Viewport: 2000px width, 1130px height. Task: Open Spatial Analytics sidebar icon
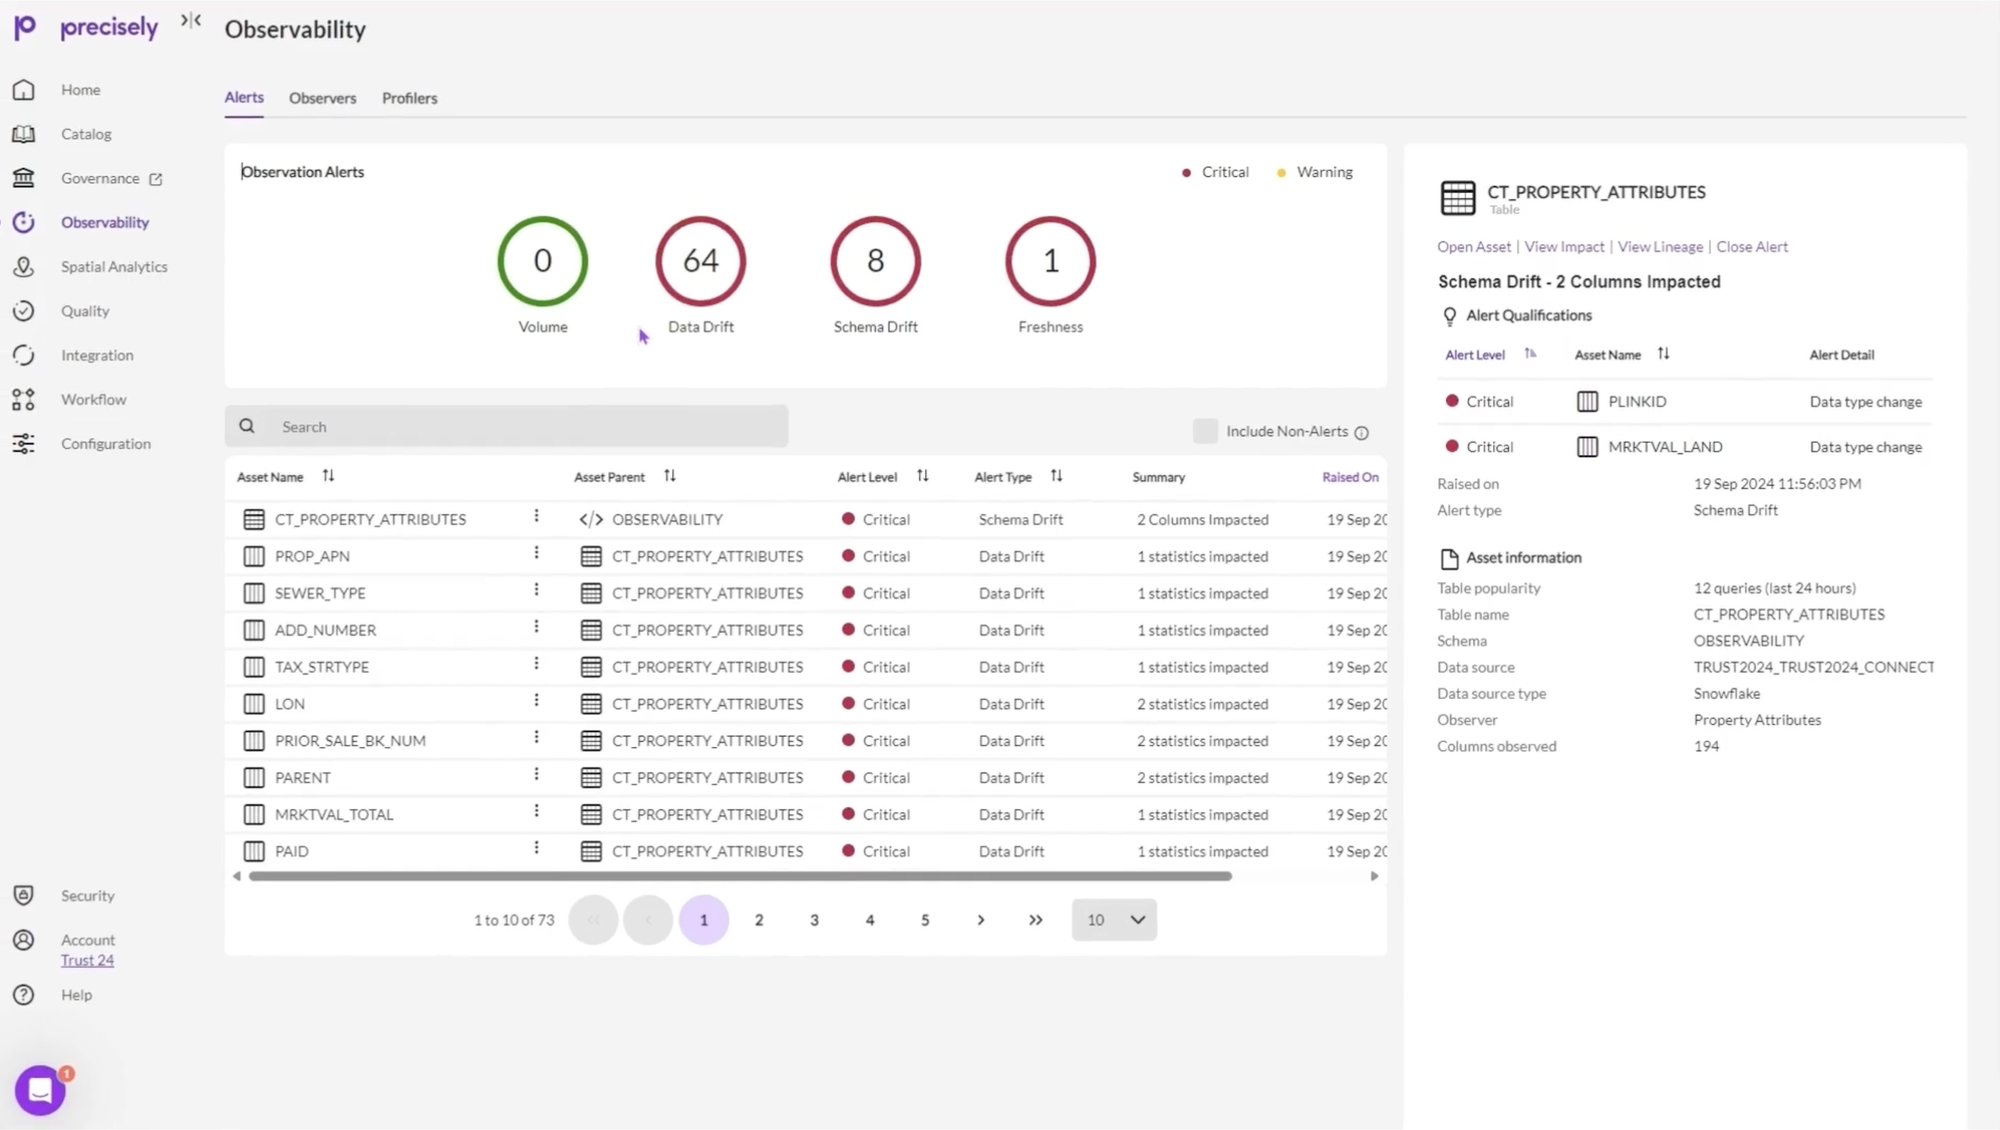tap(24, 267)
